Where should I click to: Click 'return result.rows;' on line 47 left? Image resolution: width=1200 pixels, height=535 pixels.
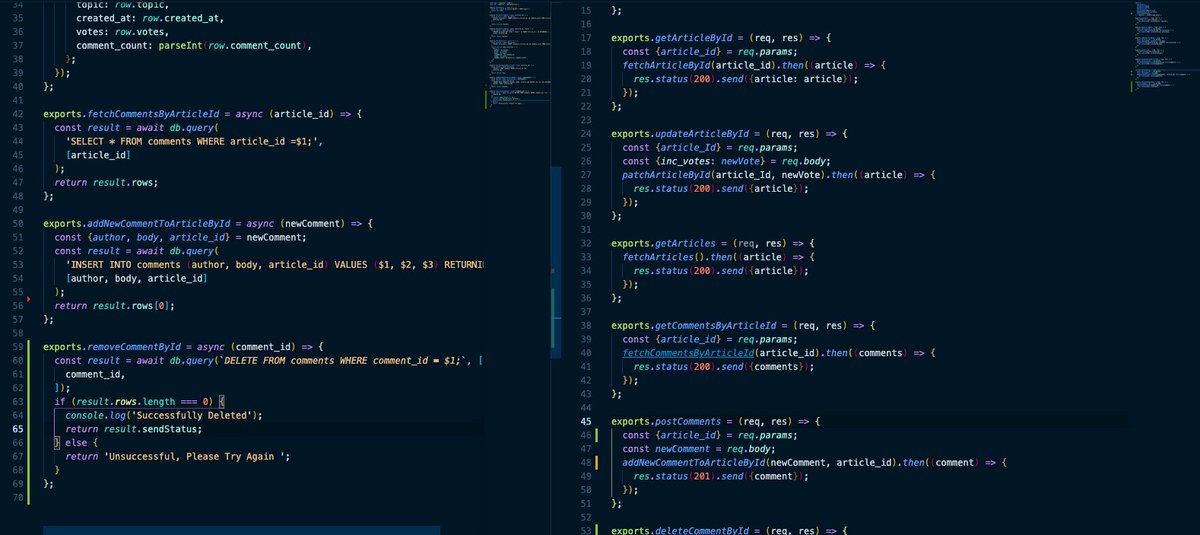106,183
